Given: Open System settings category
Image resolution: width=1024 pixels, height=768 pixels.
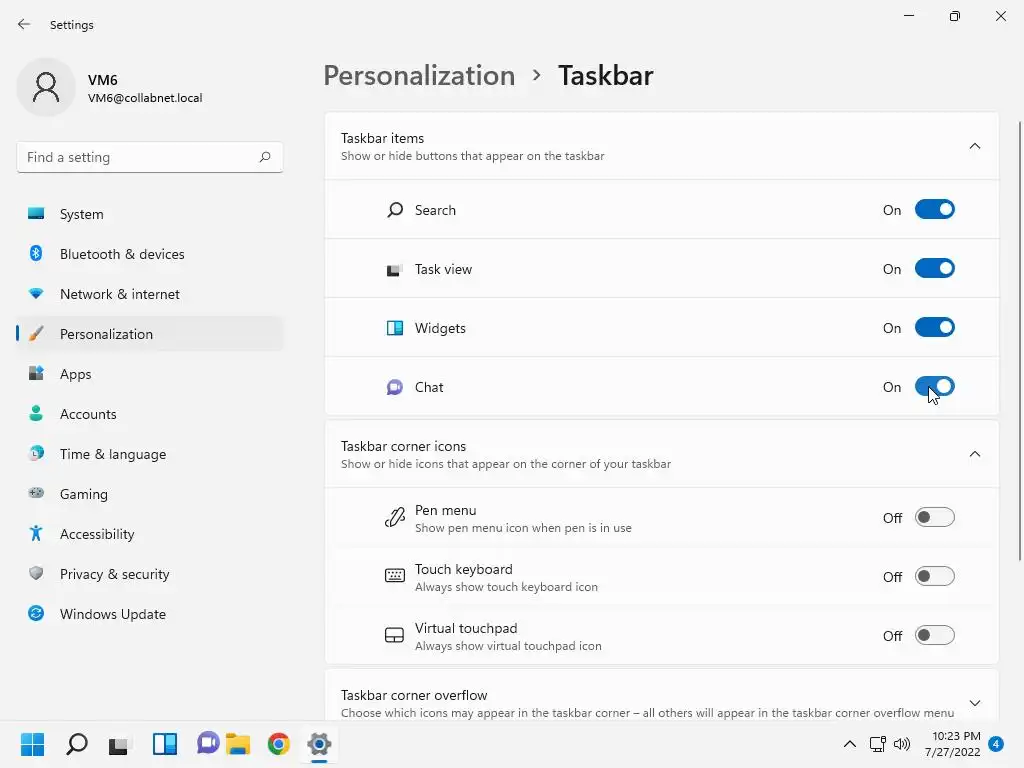Looking at the screenshot, I should (150, 214).
